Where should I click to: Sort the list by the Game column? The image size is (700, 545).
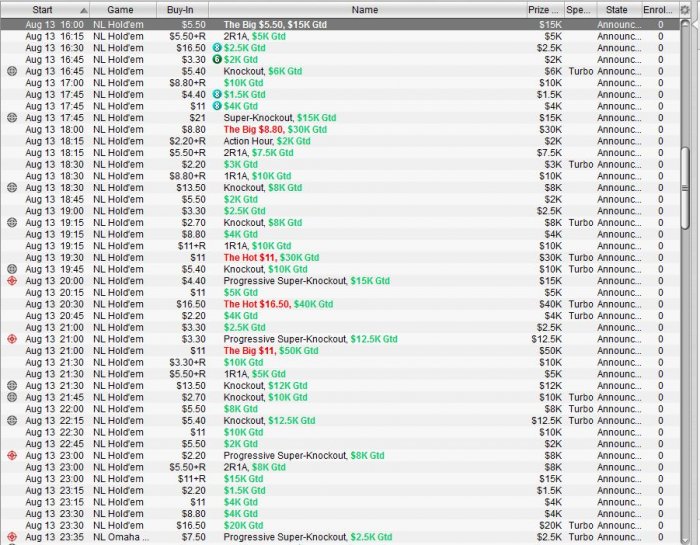click(x=121, y=10)
